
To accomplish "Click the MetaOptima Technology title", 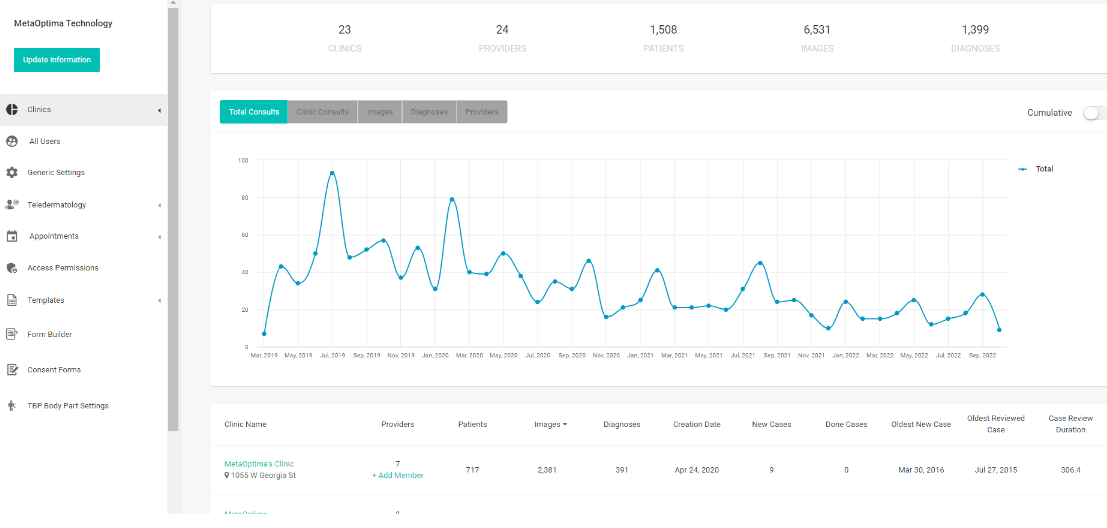I will point(63,23).
